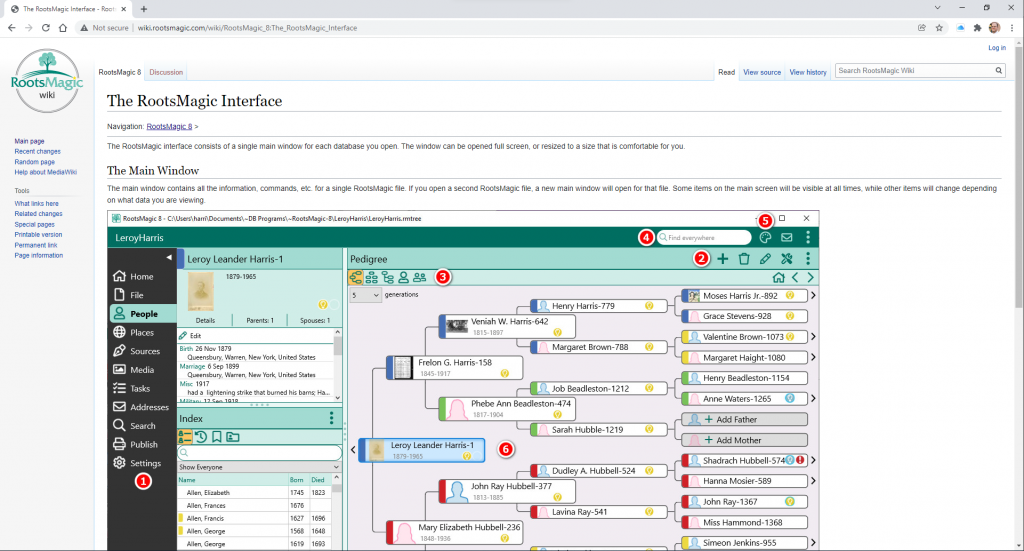Click the Search RootsMagic Wiki field
This screenshot has height=551, width=1024.
(x=914, y=71)
